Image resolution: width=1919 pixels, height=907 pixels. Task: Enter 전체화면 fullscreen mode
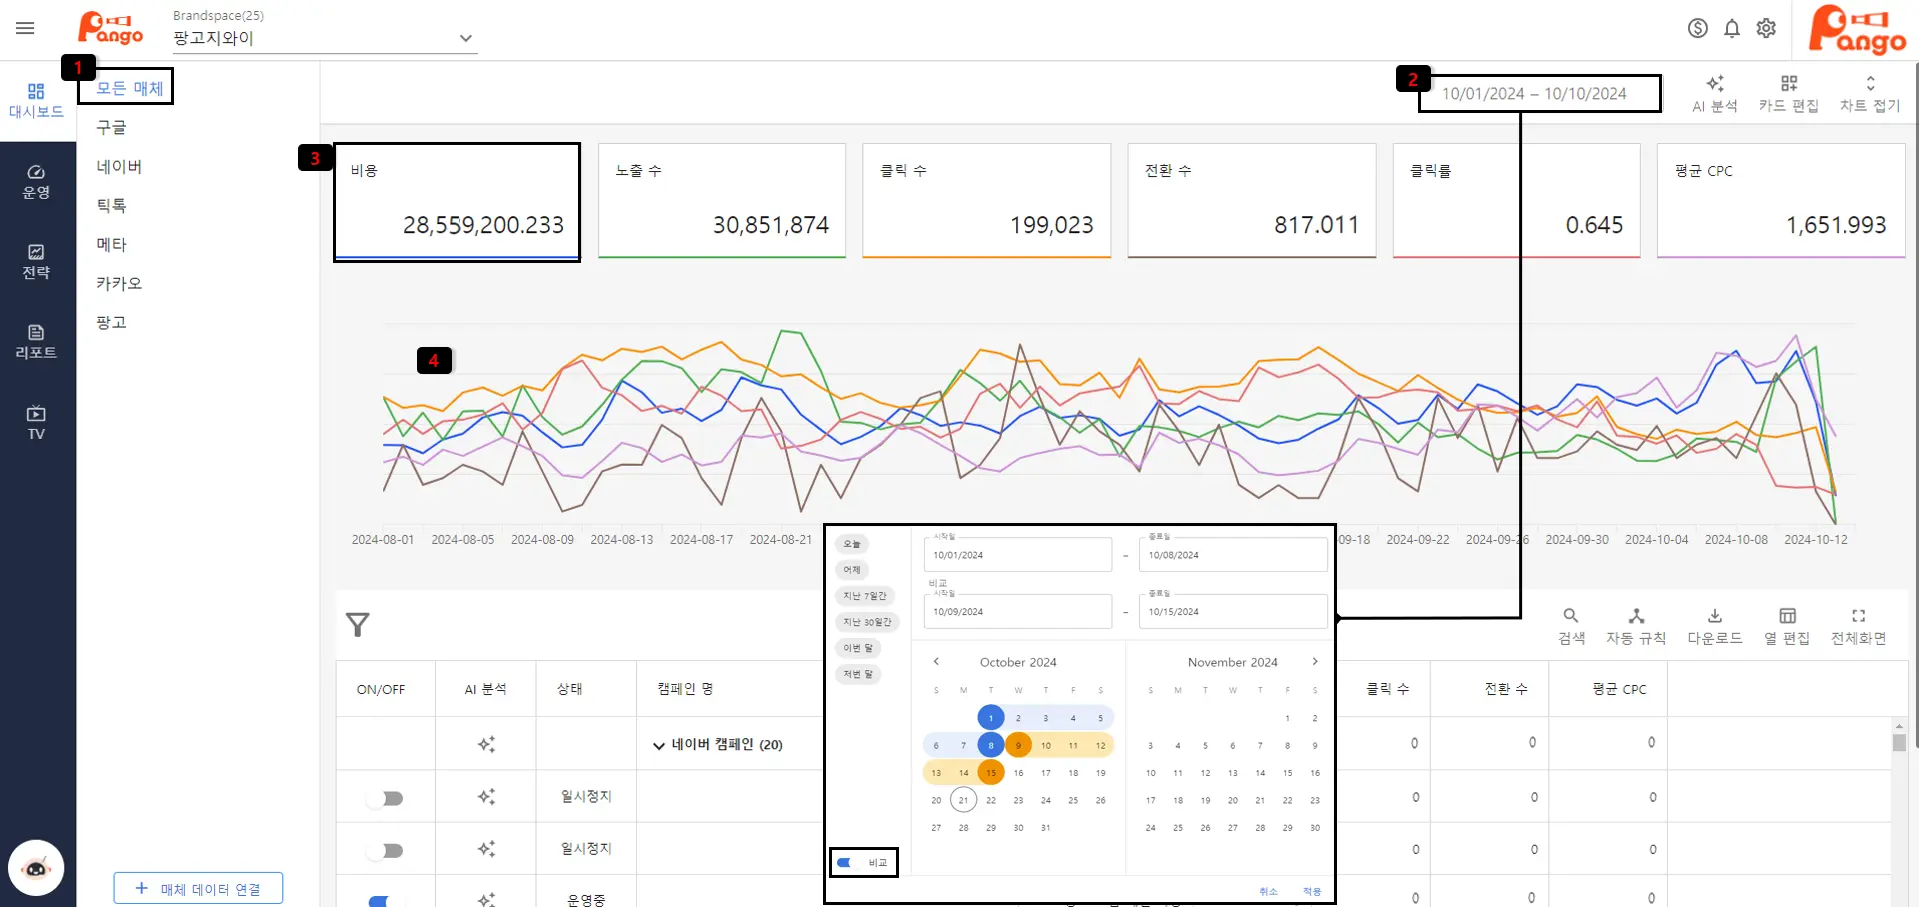[1857, 626]
